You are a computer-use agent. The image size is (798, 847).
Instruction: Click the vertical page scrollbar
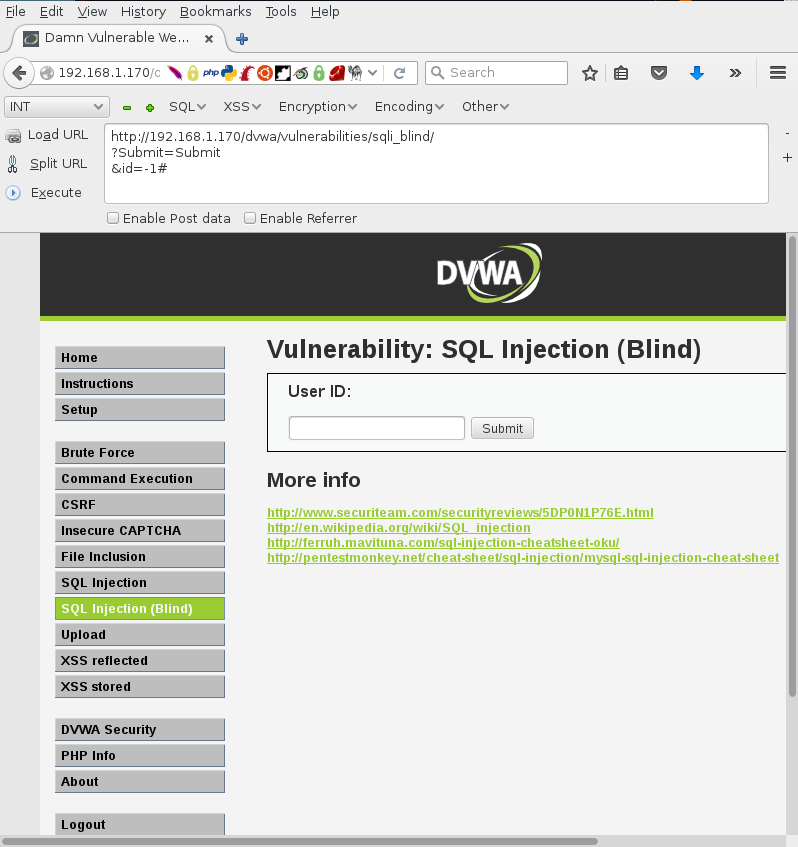tap(792, 467)
